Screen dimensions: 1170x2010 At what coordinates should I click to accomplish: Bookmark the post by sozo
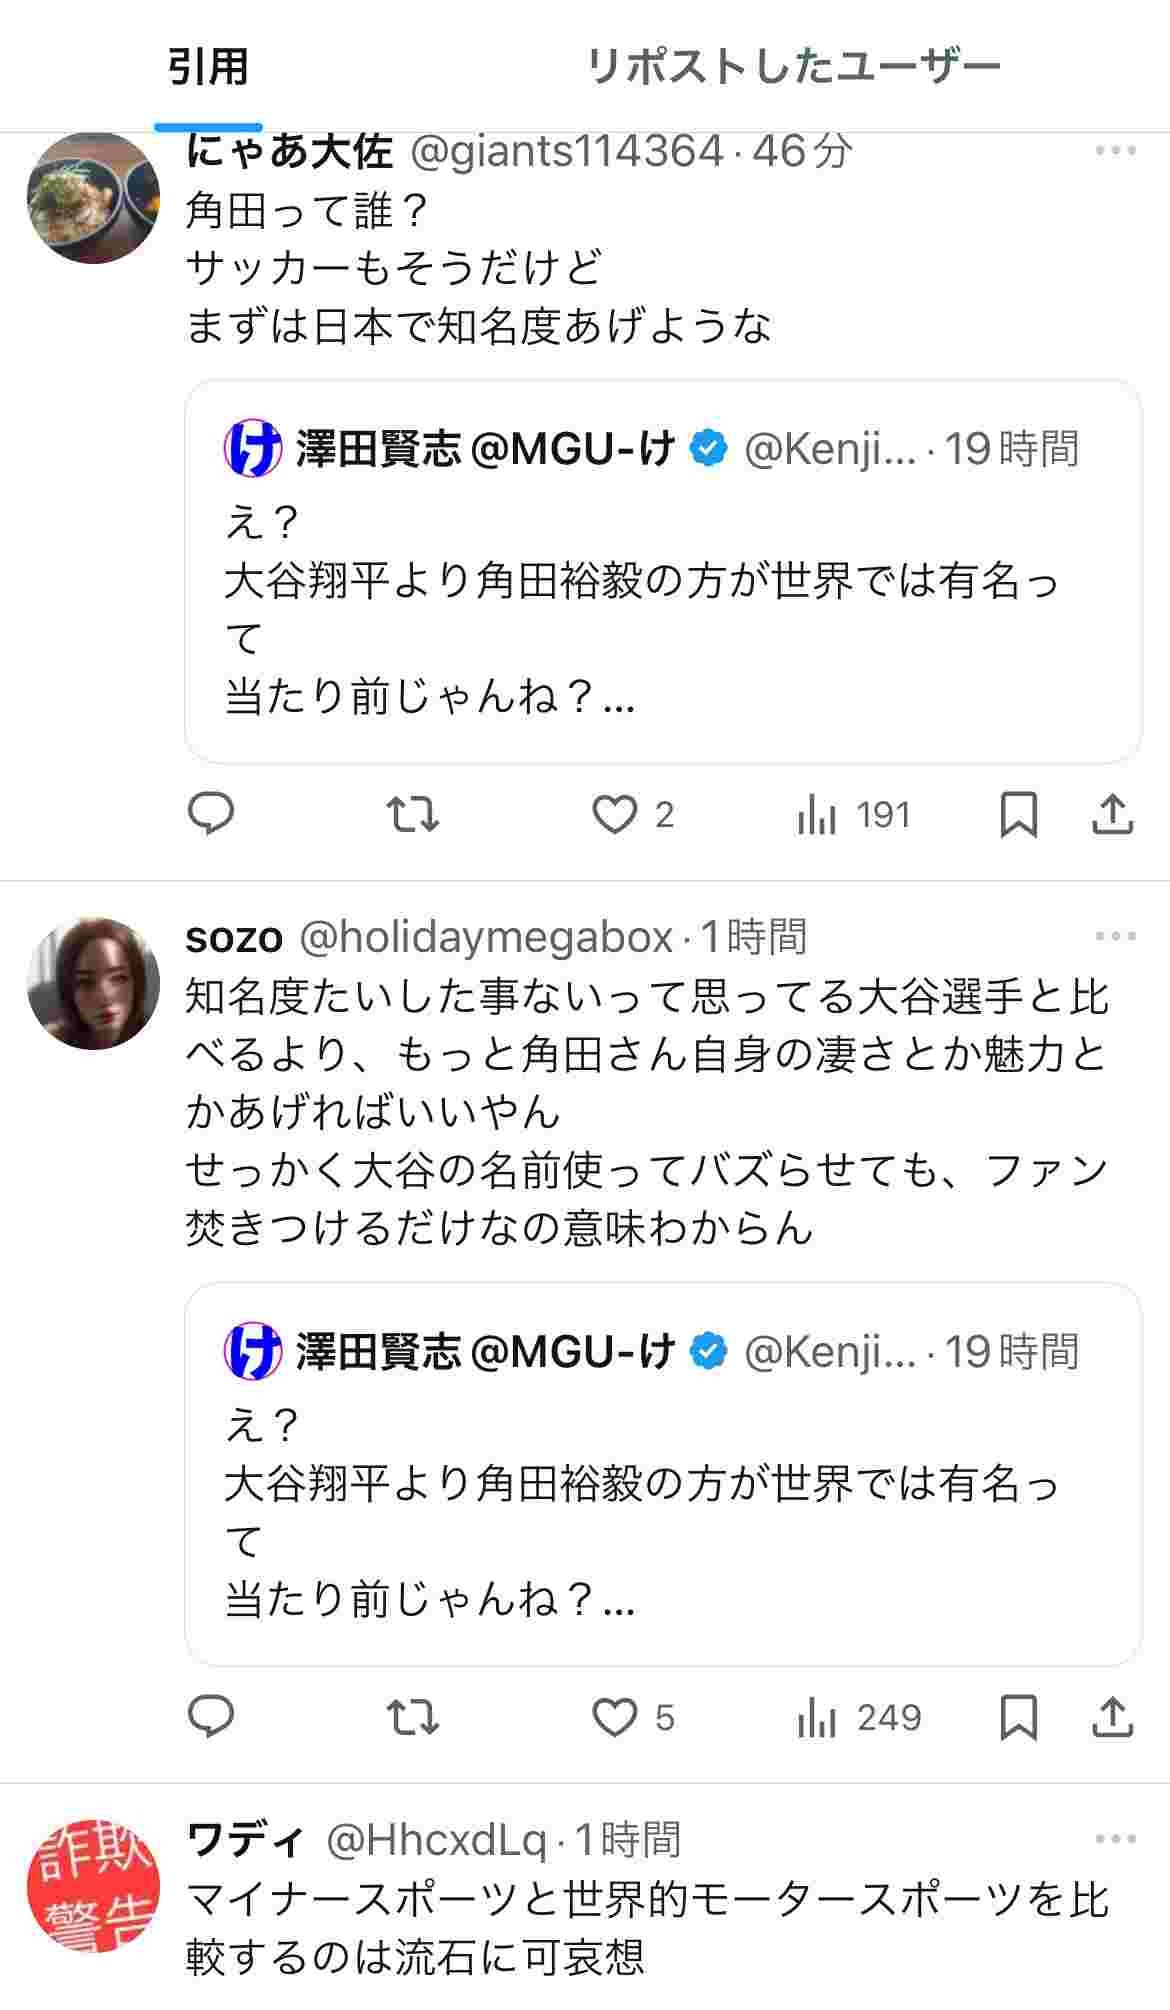point(1018,1717)
